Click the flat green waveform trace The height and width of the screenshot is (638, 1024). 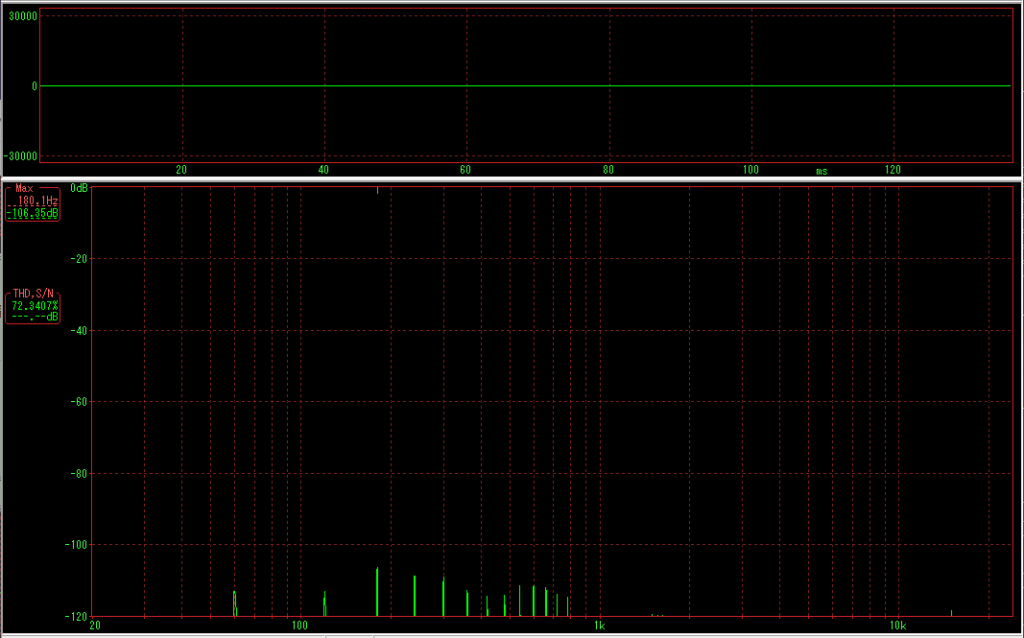526,86
